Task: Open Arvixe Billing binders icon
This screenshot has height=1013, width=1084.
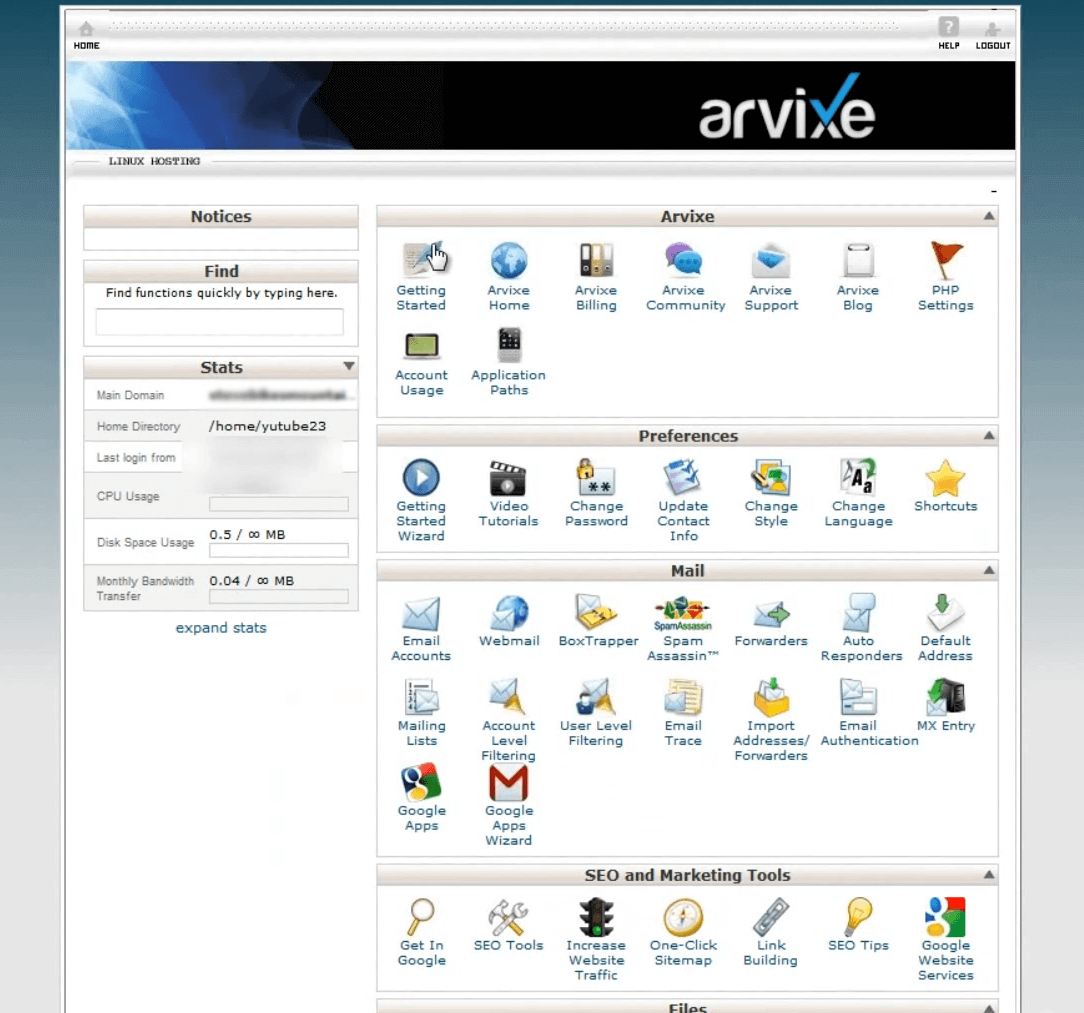Action: [x=596, y=261]
